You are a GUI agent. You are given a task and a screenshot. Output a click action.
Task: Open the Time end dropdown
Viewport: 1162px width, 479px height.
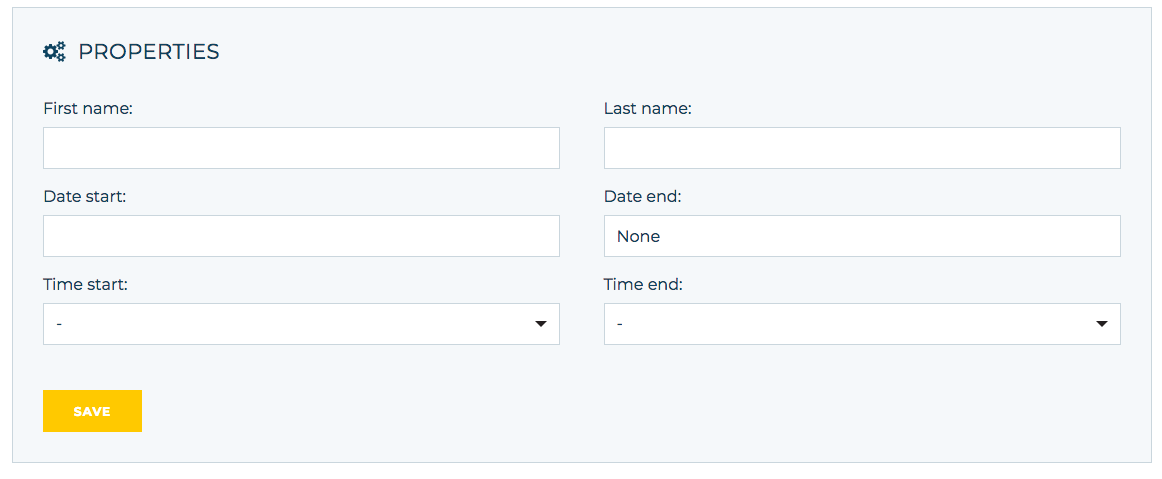pyautogui.click(x=862, y=324)
